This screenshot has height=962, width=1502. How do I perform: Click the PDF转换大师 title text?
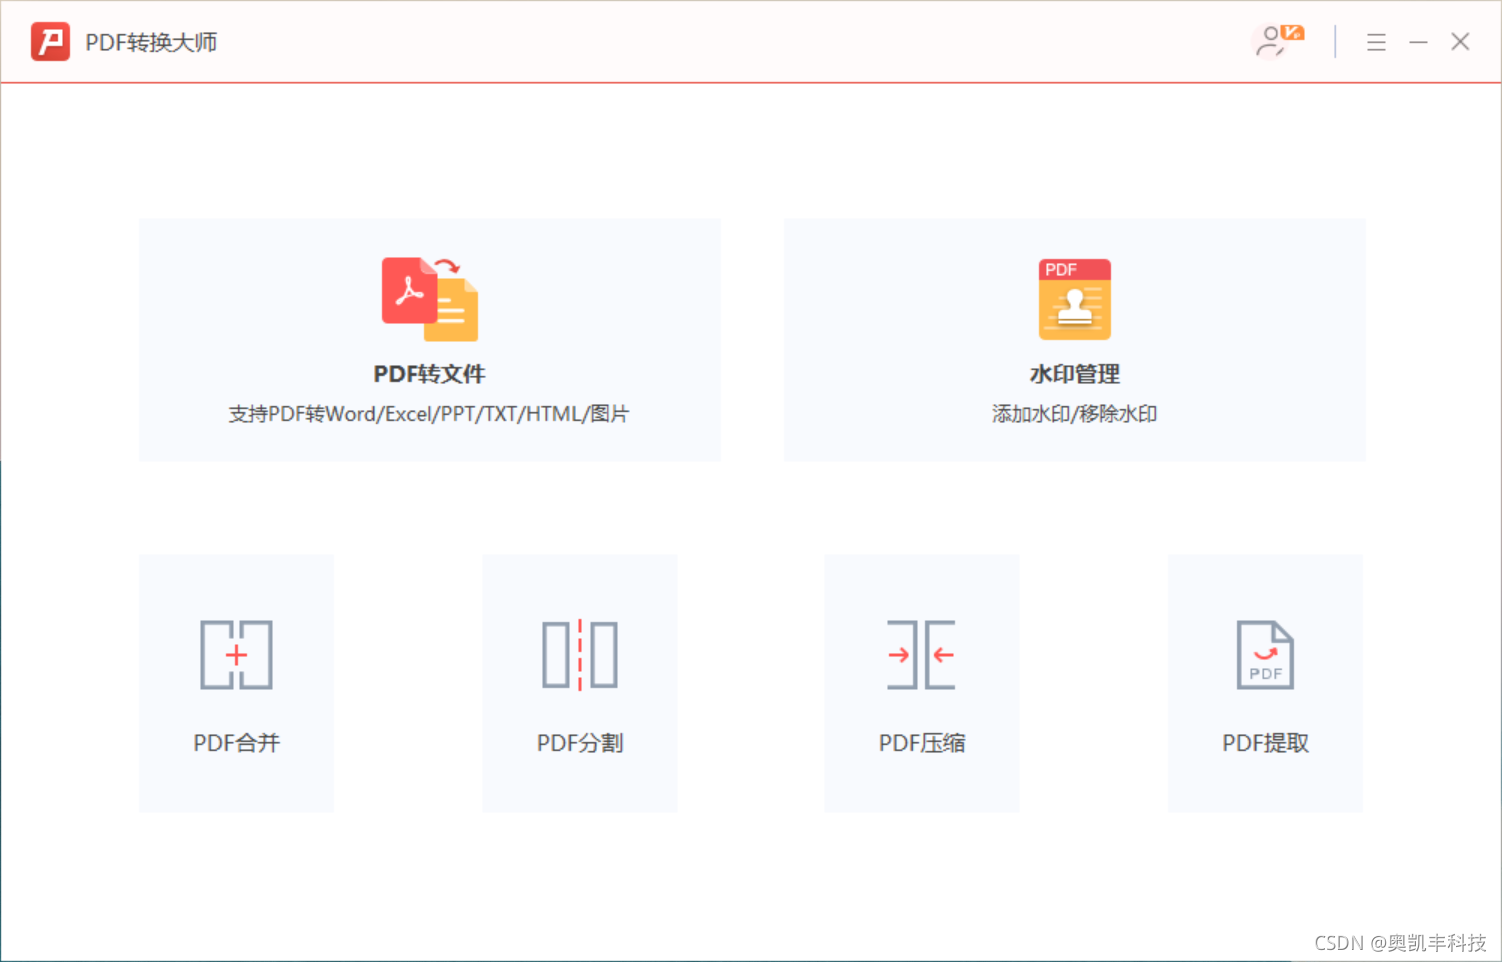(x=151, y=42)
